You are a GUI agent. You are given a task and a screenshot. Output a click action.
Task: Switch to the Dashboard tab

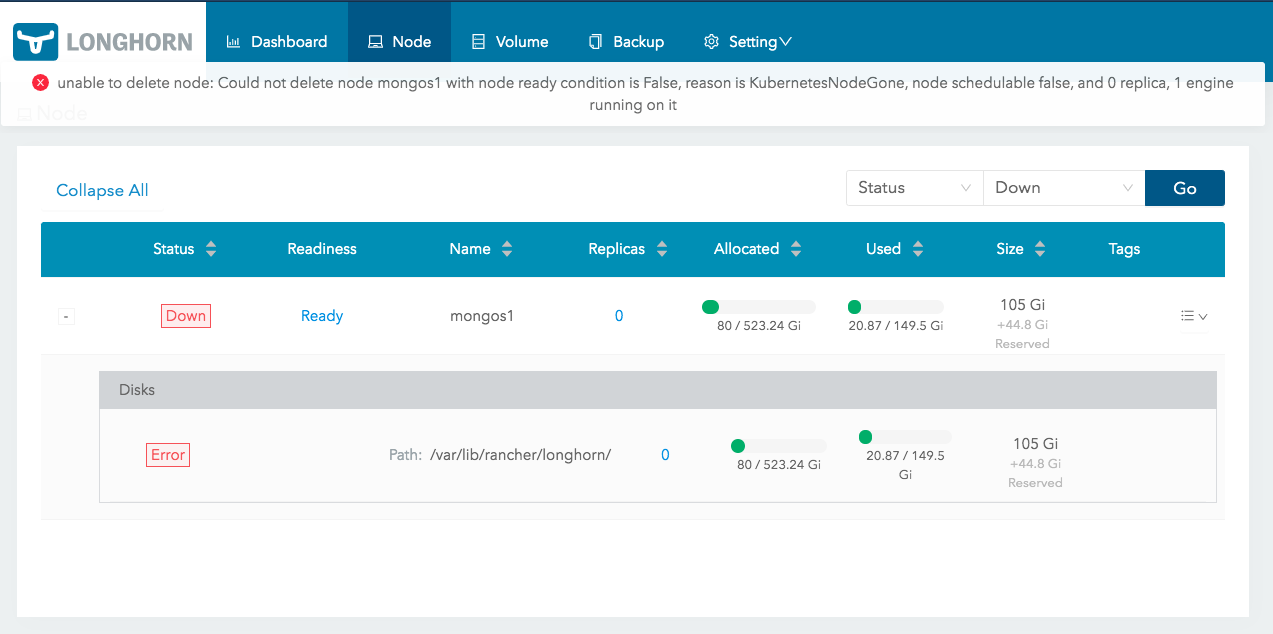(x=287, y=41)
